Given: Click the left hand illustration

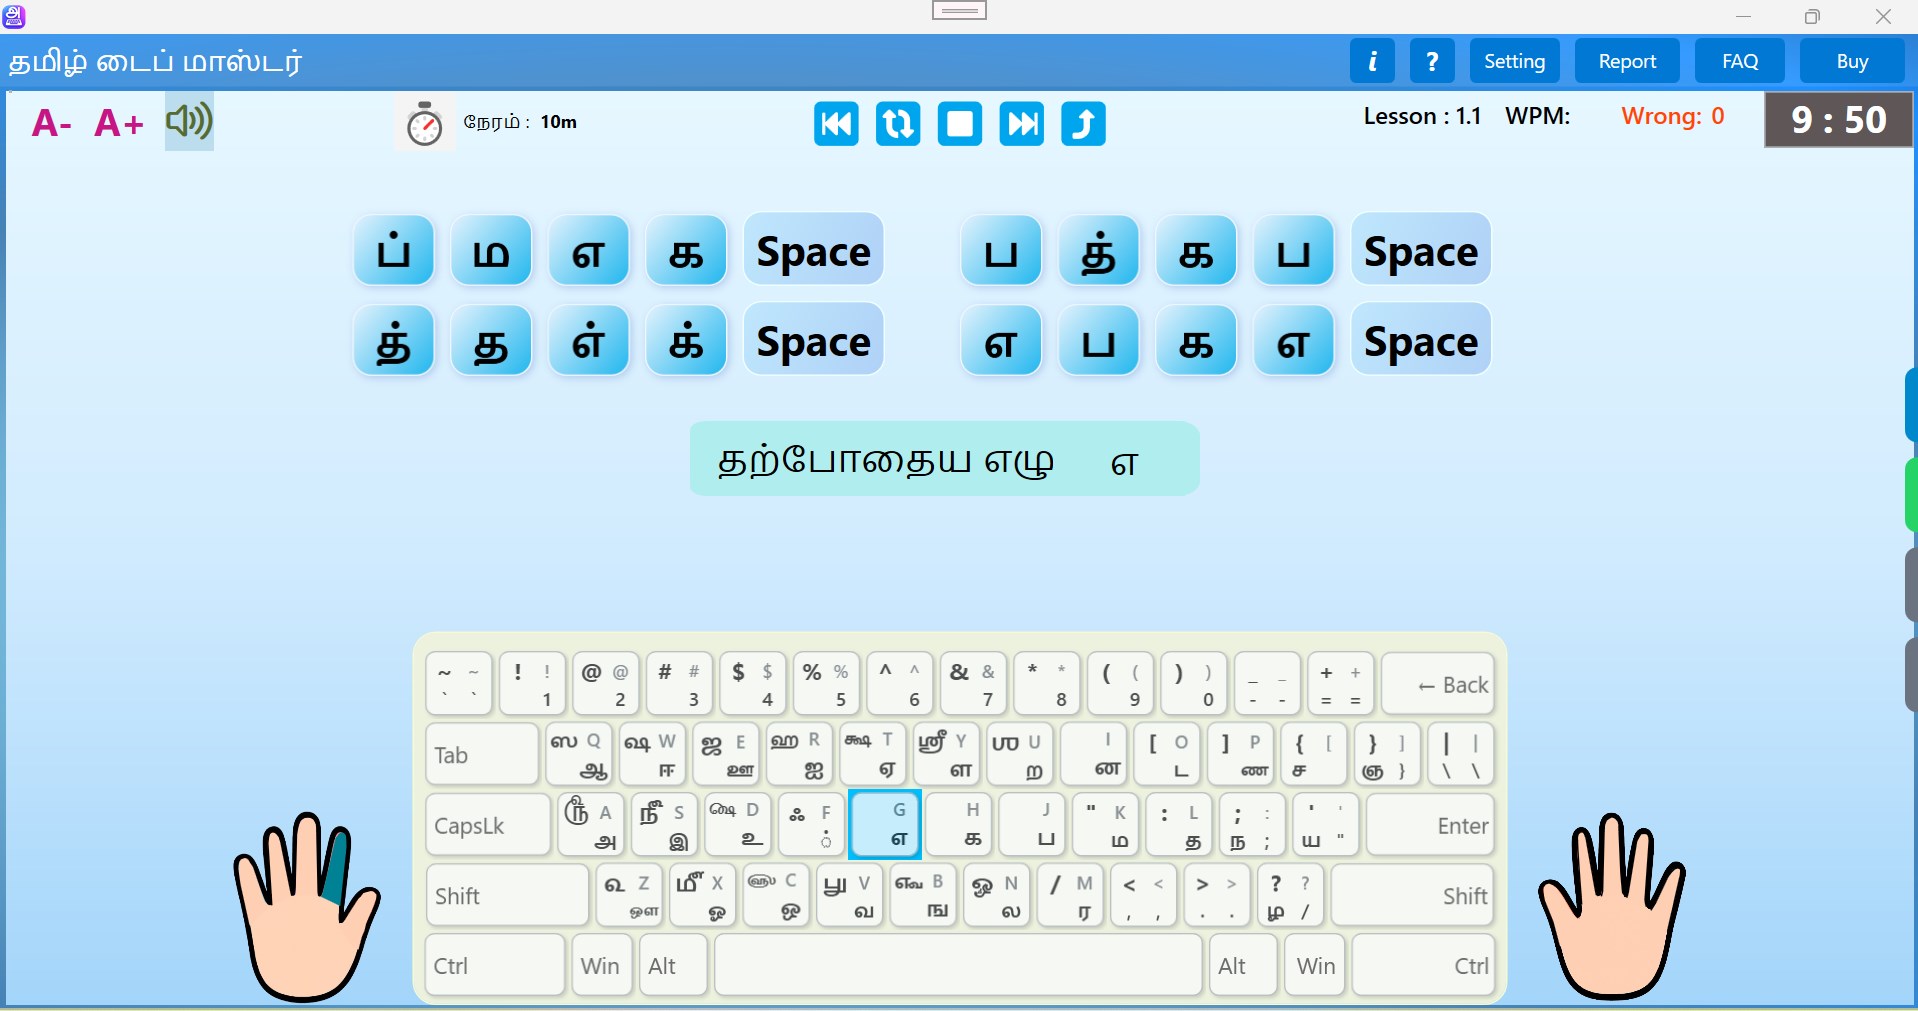Looking at the screenshot, I should pos(307,906).
